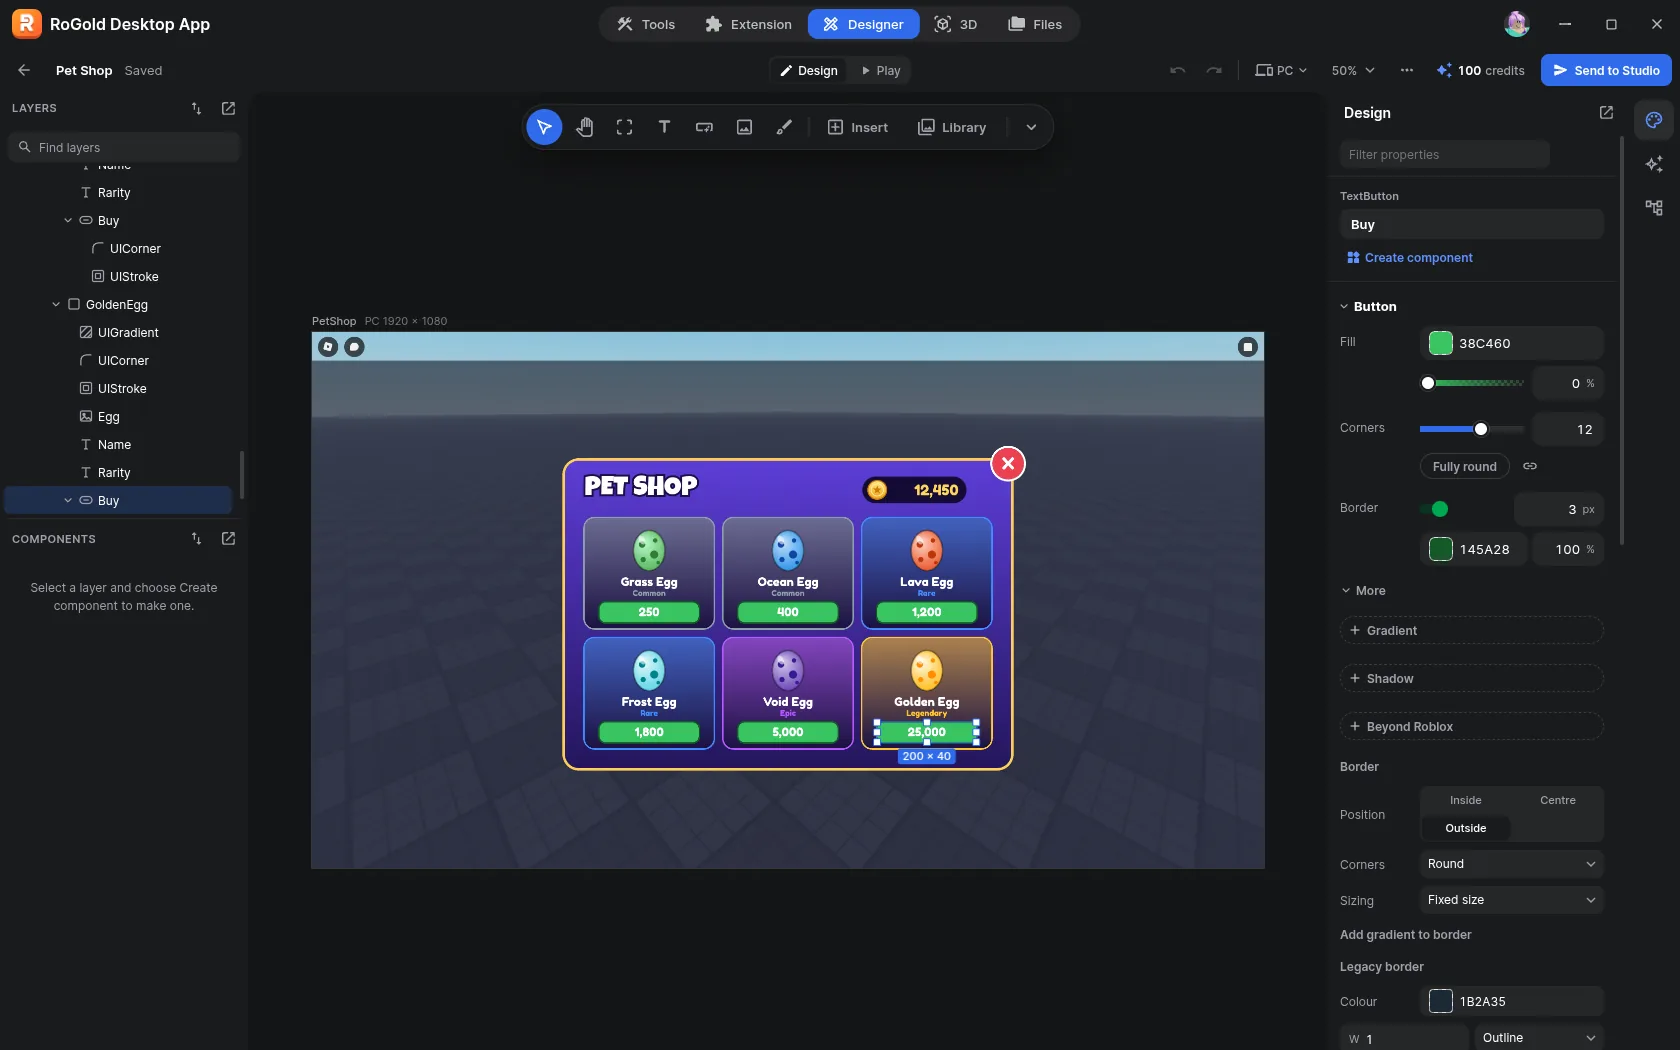1680x1050 pixels.
Task: Select the image tool icon
Action: click(x=745, y=127)
